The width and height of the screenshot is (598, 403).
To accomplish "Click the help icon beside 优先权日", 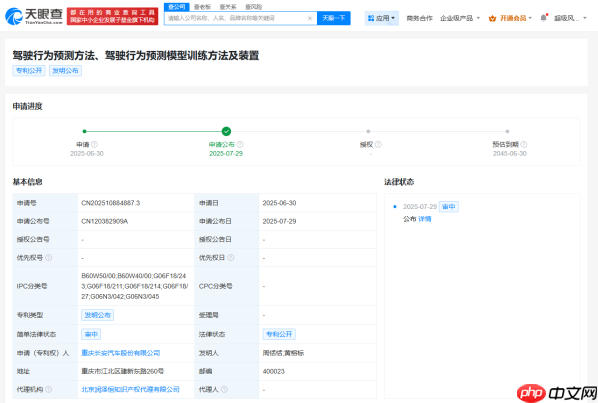I will 231,258.
